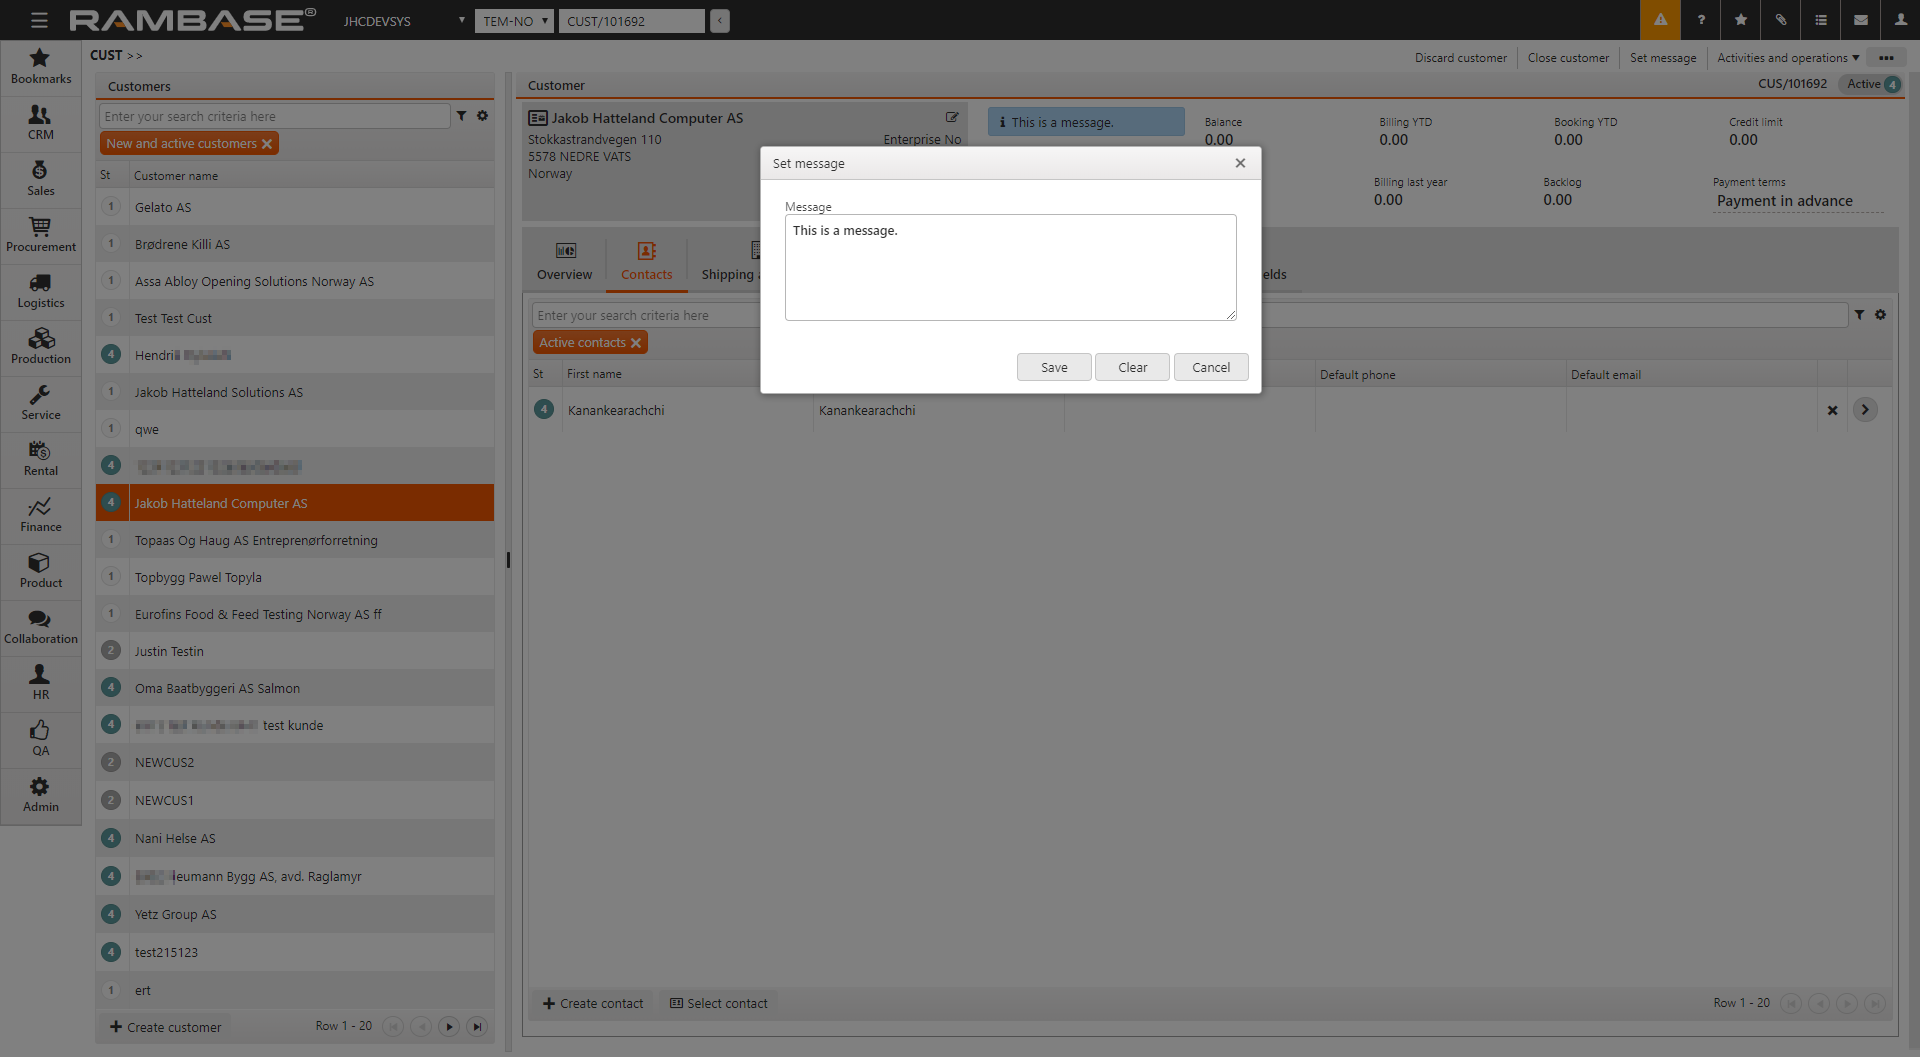This screenshot has height=1057, width=1920.
Task: Remove the 'Active contacts' filter chip
Action: [x=636, y=343]
